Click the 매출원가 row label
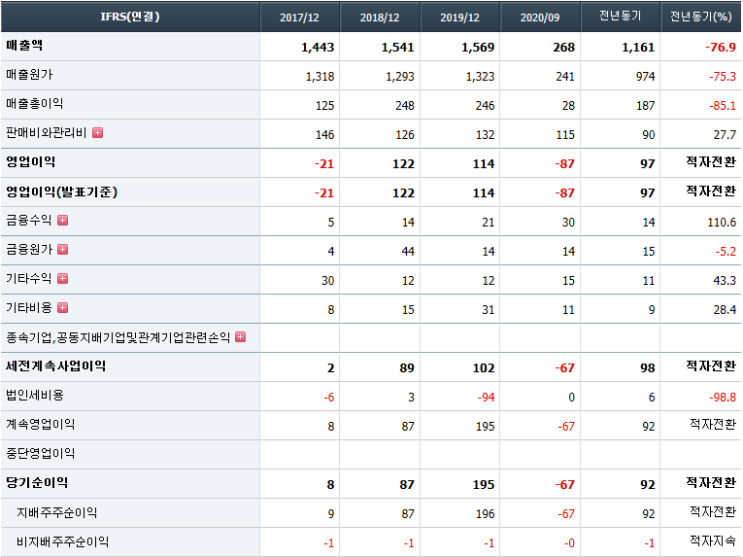 pyautogui.click(x=29, y=74)
